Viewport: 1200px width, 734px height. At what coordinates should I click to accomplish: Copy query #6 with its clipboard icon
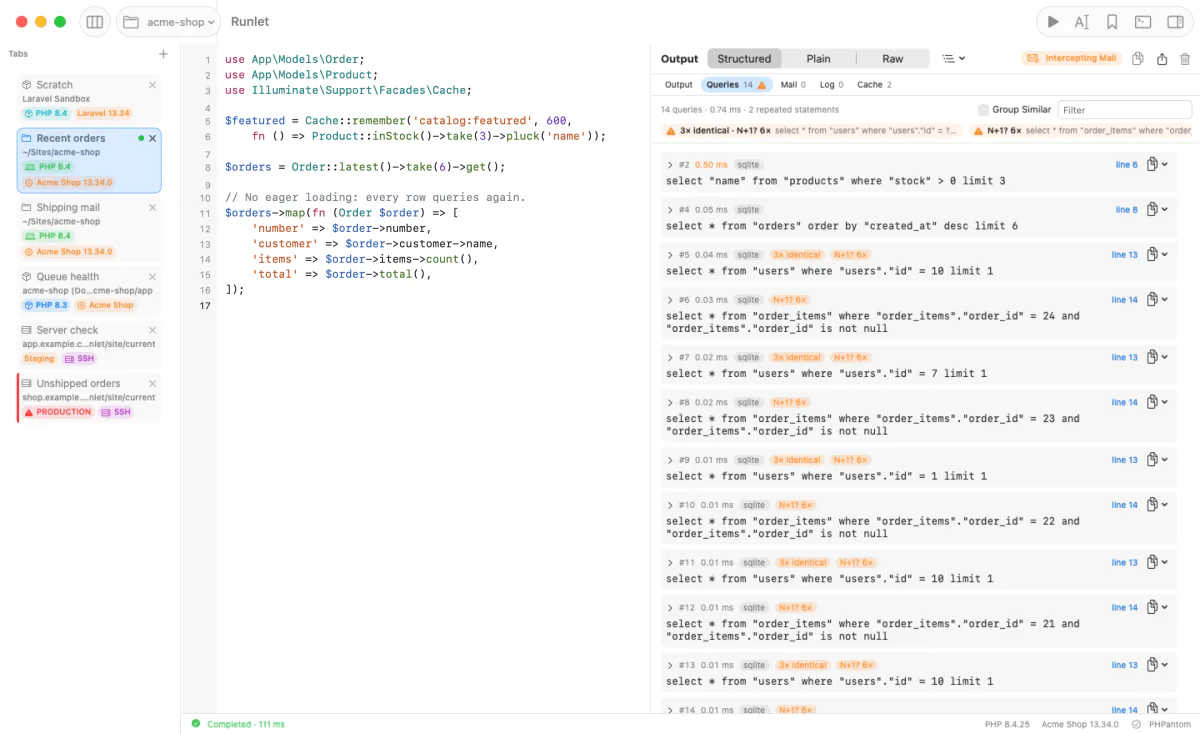click(x=1153, y=299)
